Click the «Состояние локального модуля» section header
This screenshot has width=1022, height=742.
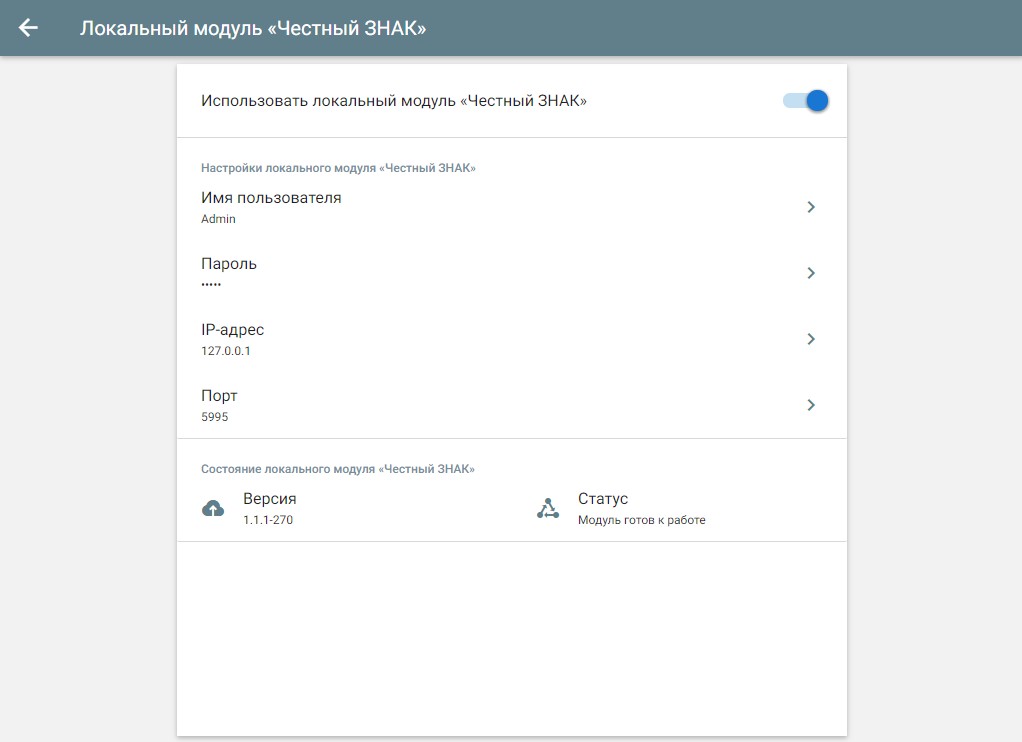pos(338,469)
